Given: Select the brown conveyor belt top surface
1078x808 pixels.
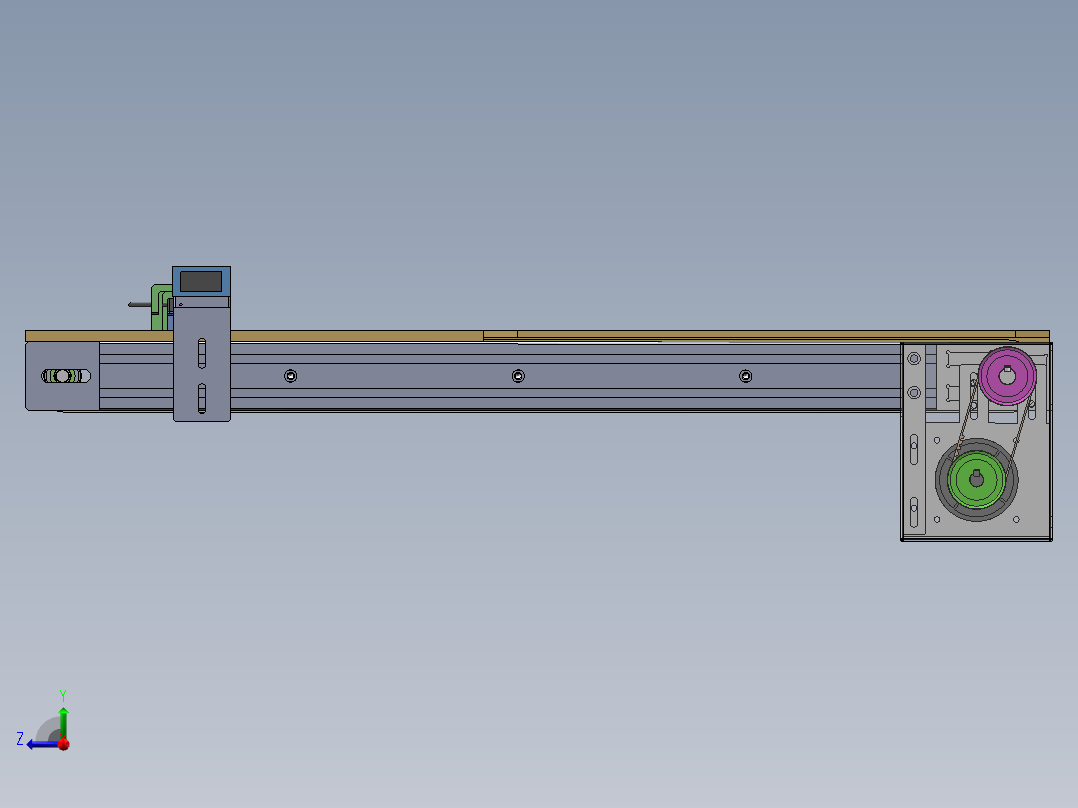Looking at the screenshot, I should point(537,336).
